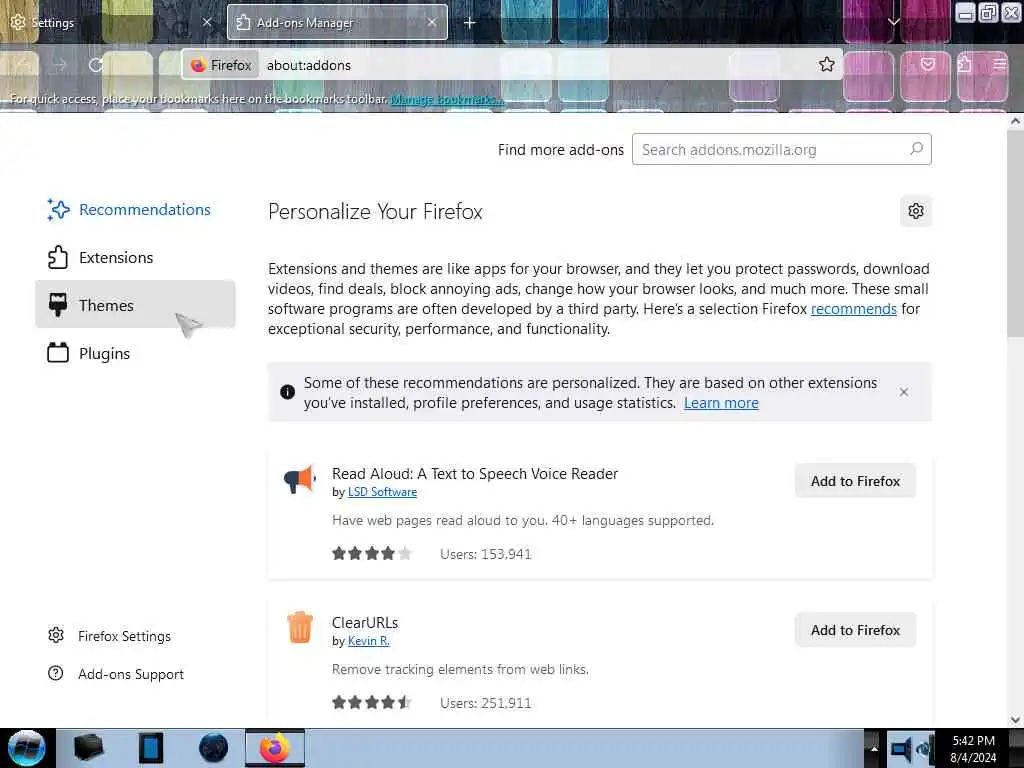Close the Settings tab
The image size is (1024, 768).
[x=207, y=22]
